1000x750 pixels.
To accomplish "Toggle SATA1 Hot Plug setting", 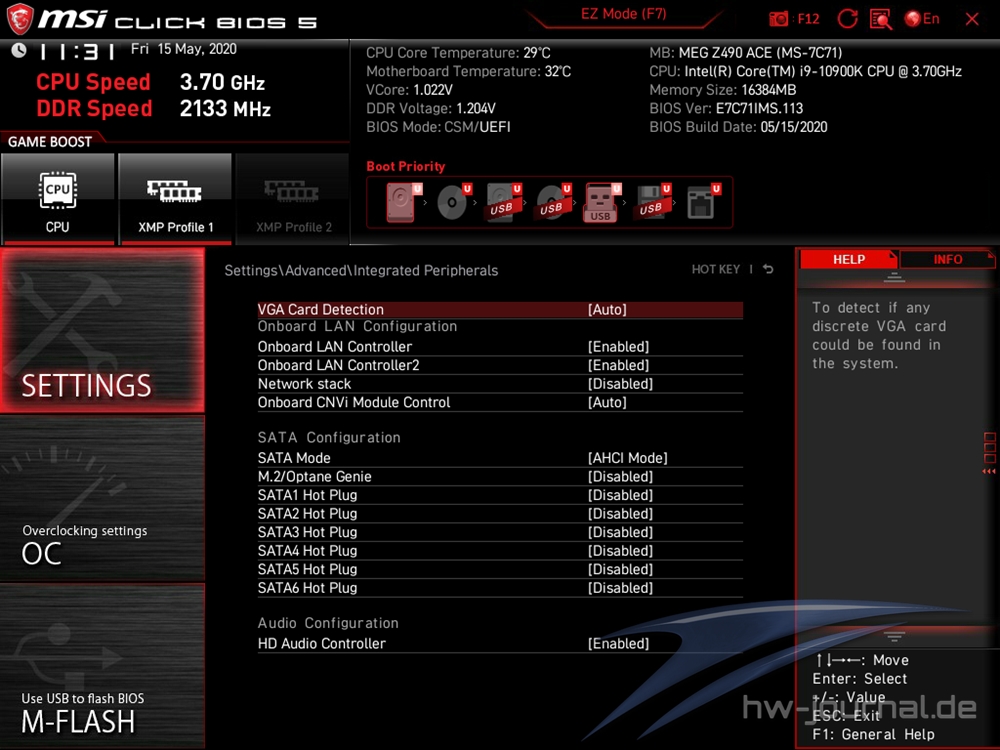I will 500,495.
